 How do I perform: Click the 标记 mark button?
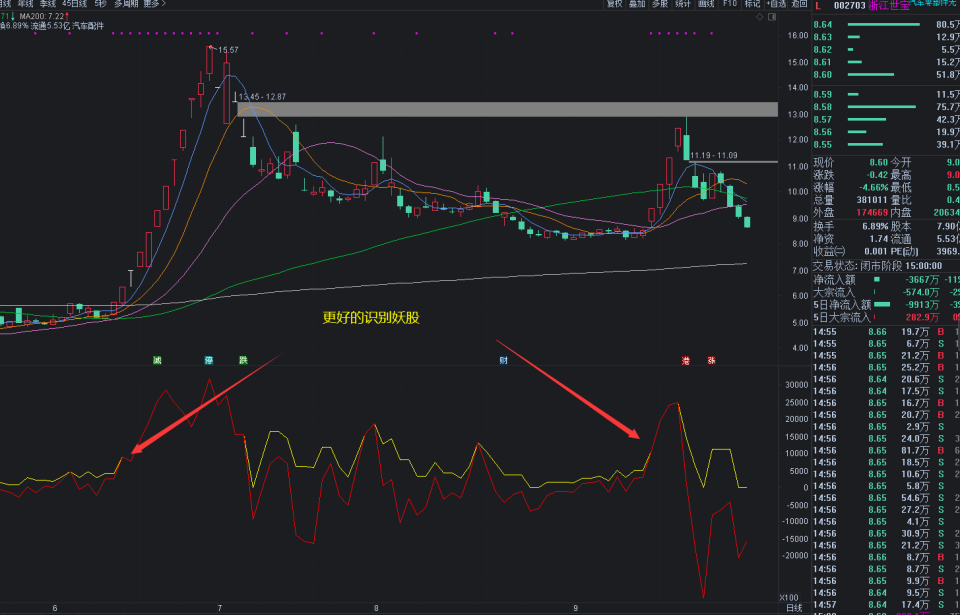pos(752,4)
